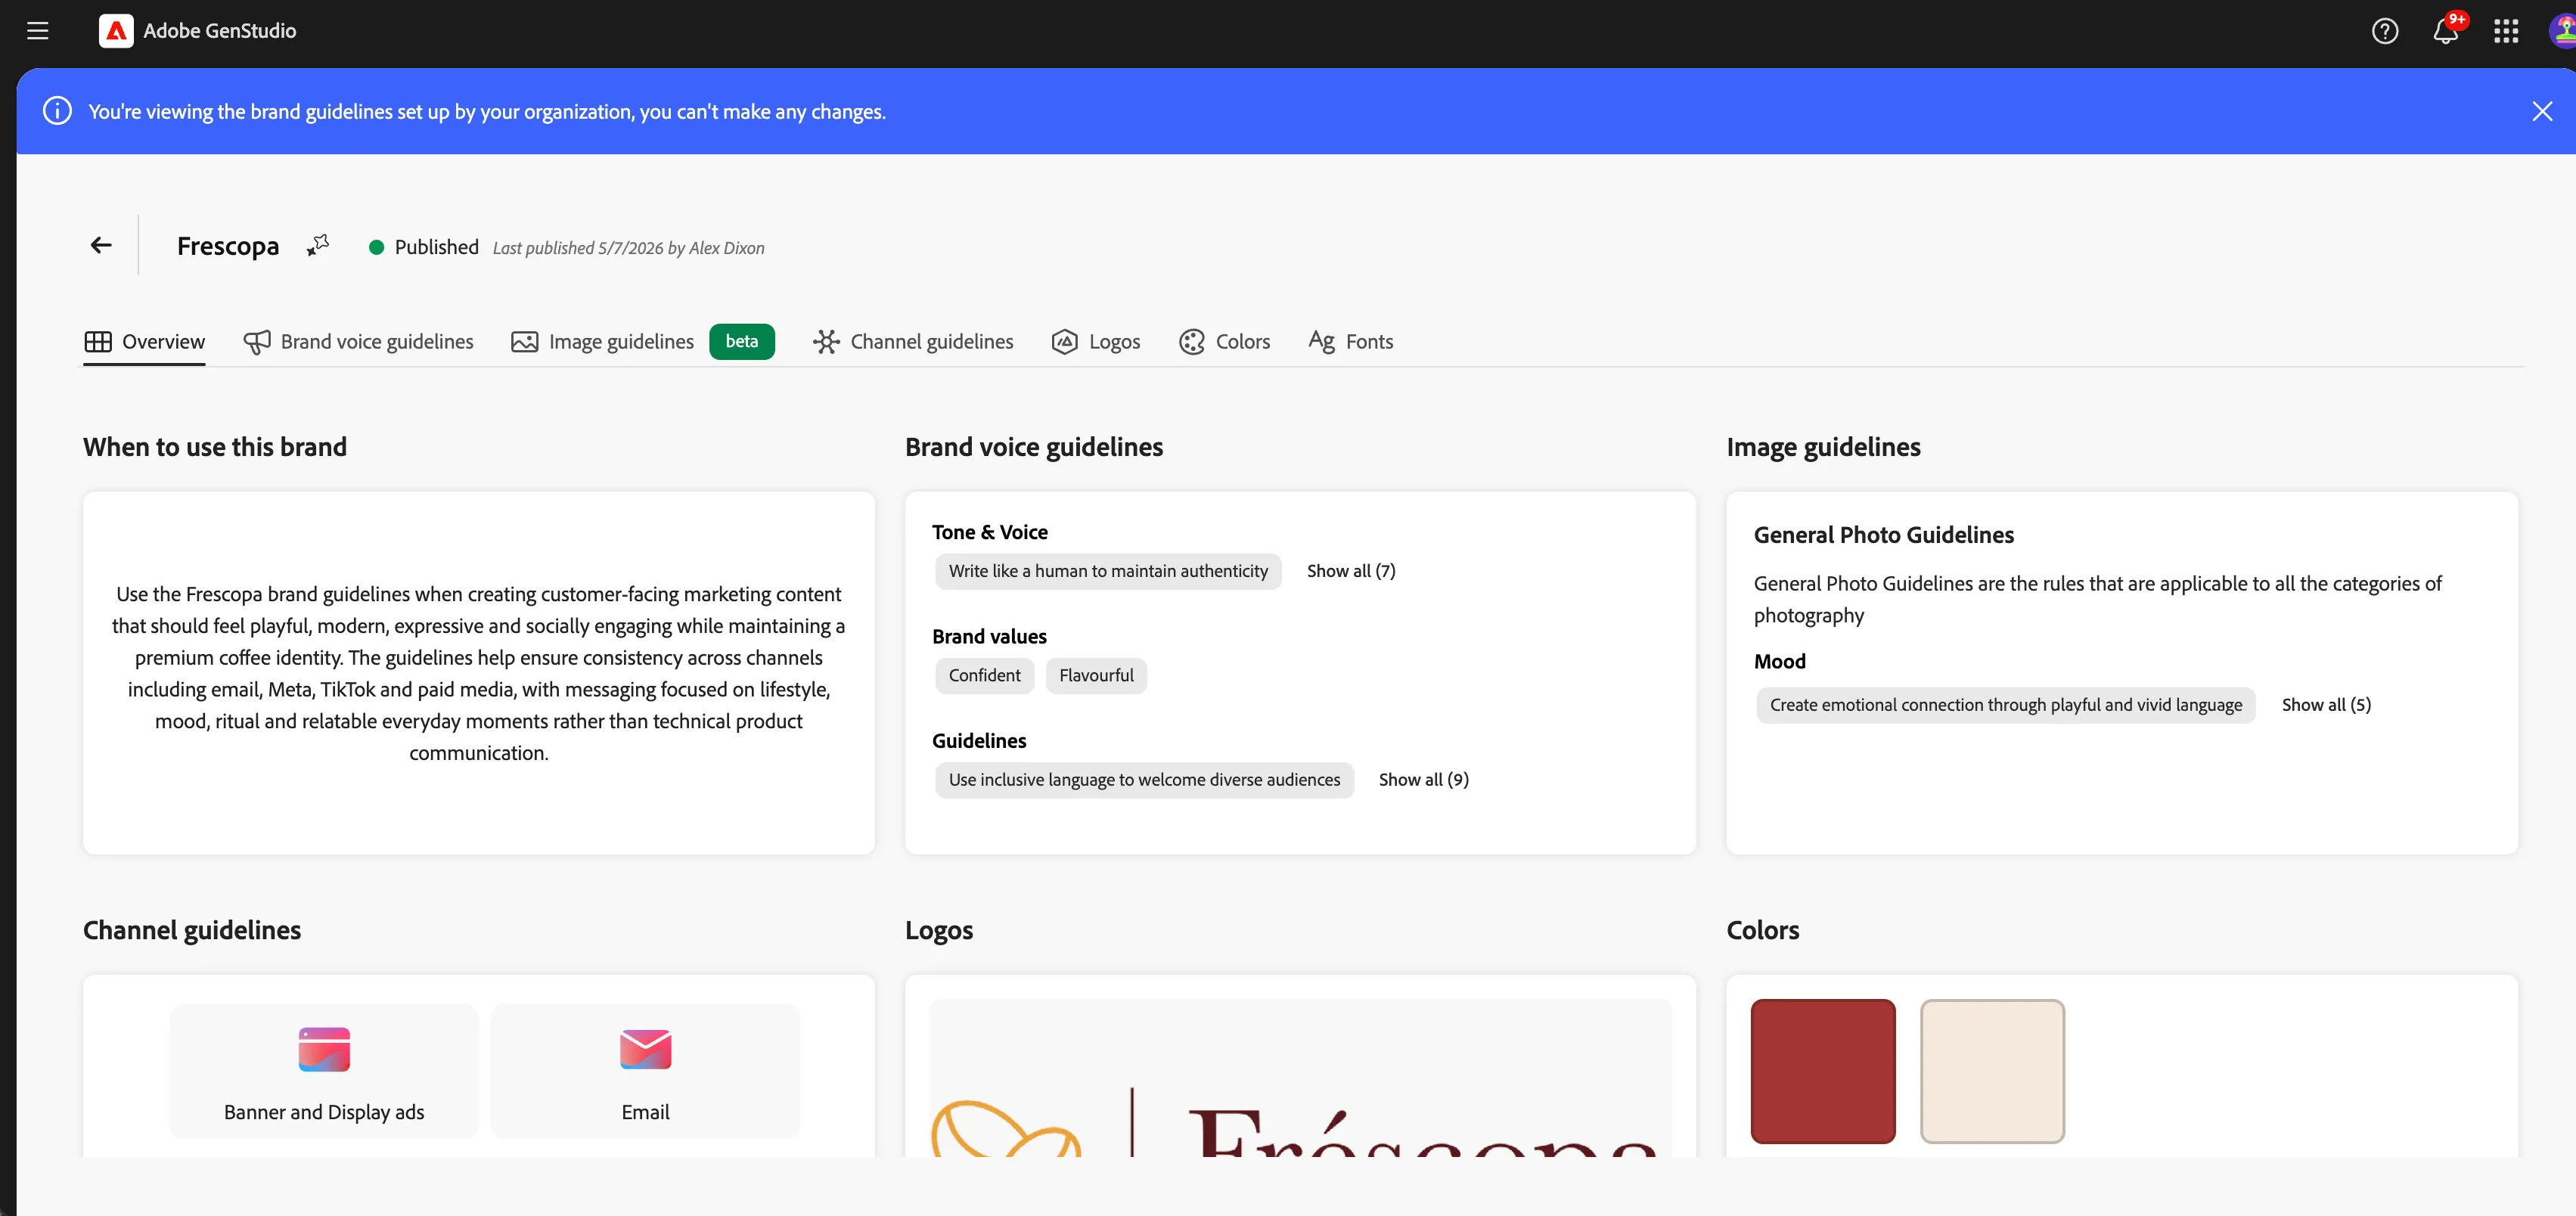This screenshot has height=1216, width=2576.
Task: Click the beta badge
Action: pos(742,342)
